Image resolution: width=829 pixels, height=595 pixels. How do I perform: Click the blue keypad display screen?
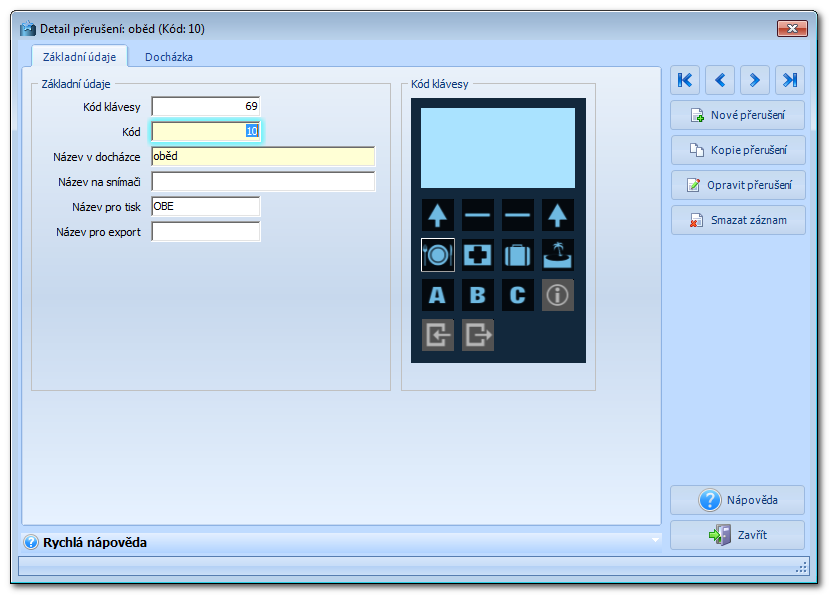[x=498, y=148]
